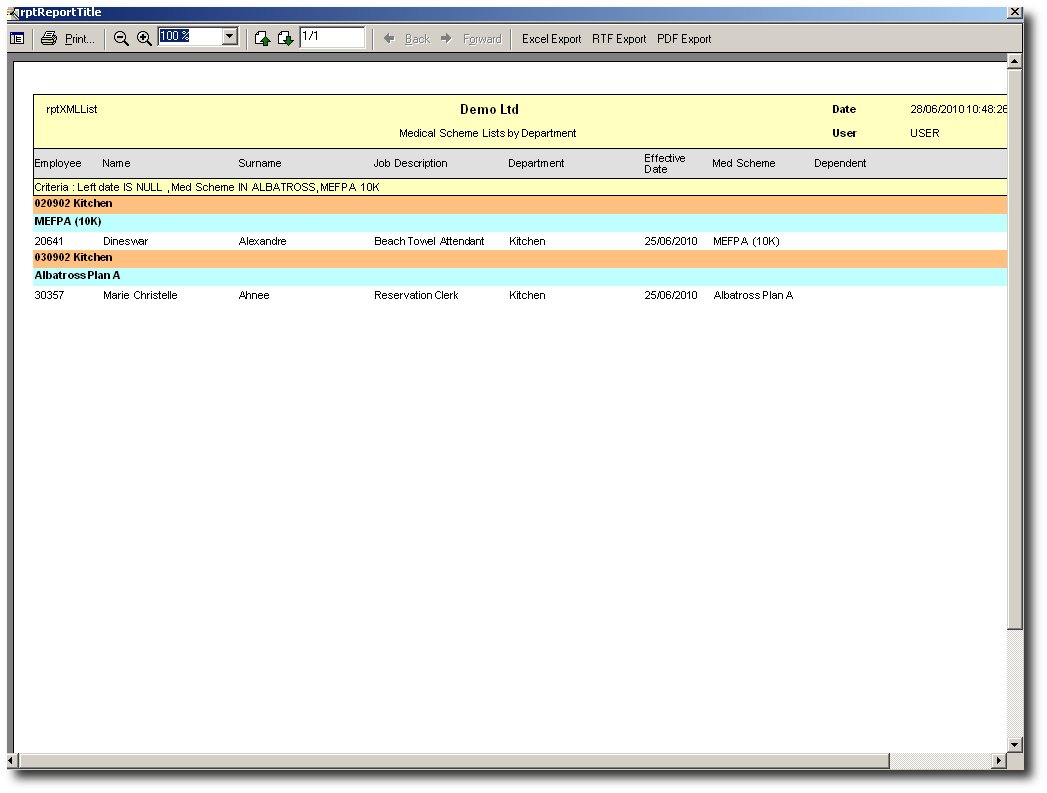Export report with Excel Export
This screenshot has height=793, width=1047.
tap(551, 39)
